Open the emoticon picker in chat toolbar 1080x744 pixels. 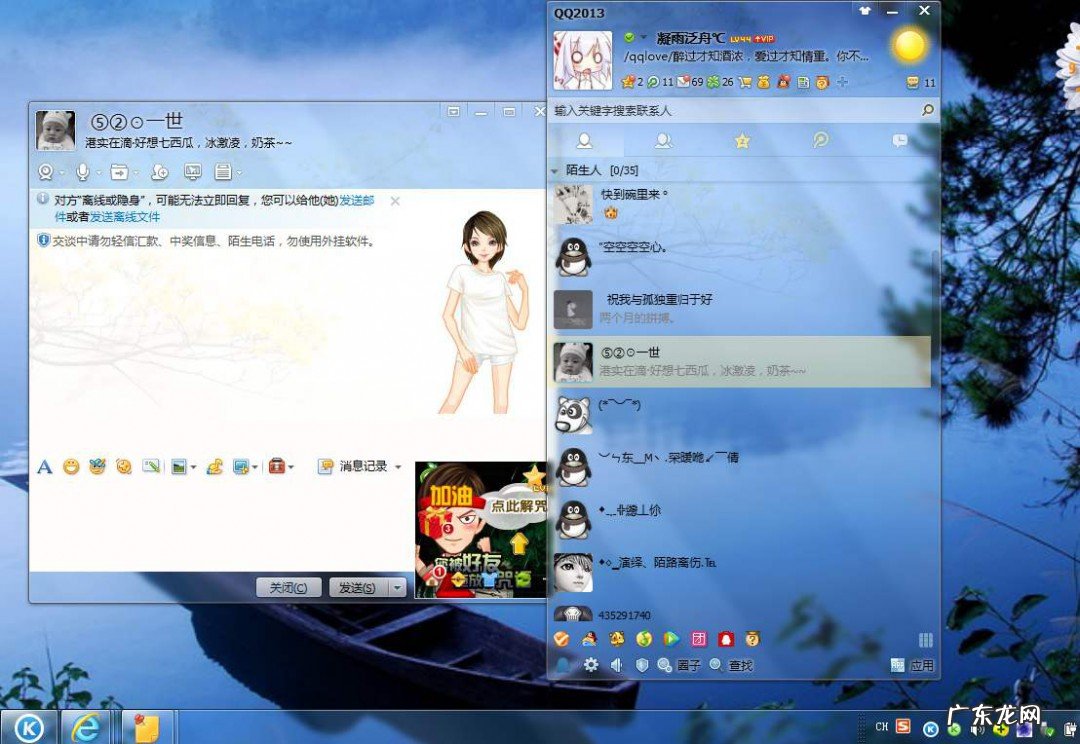click(x=72, y=466)
